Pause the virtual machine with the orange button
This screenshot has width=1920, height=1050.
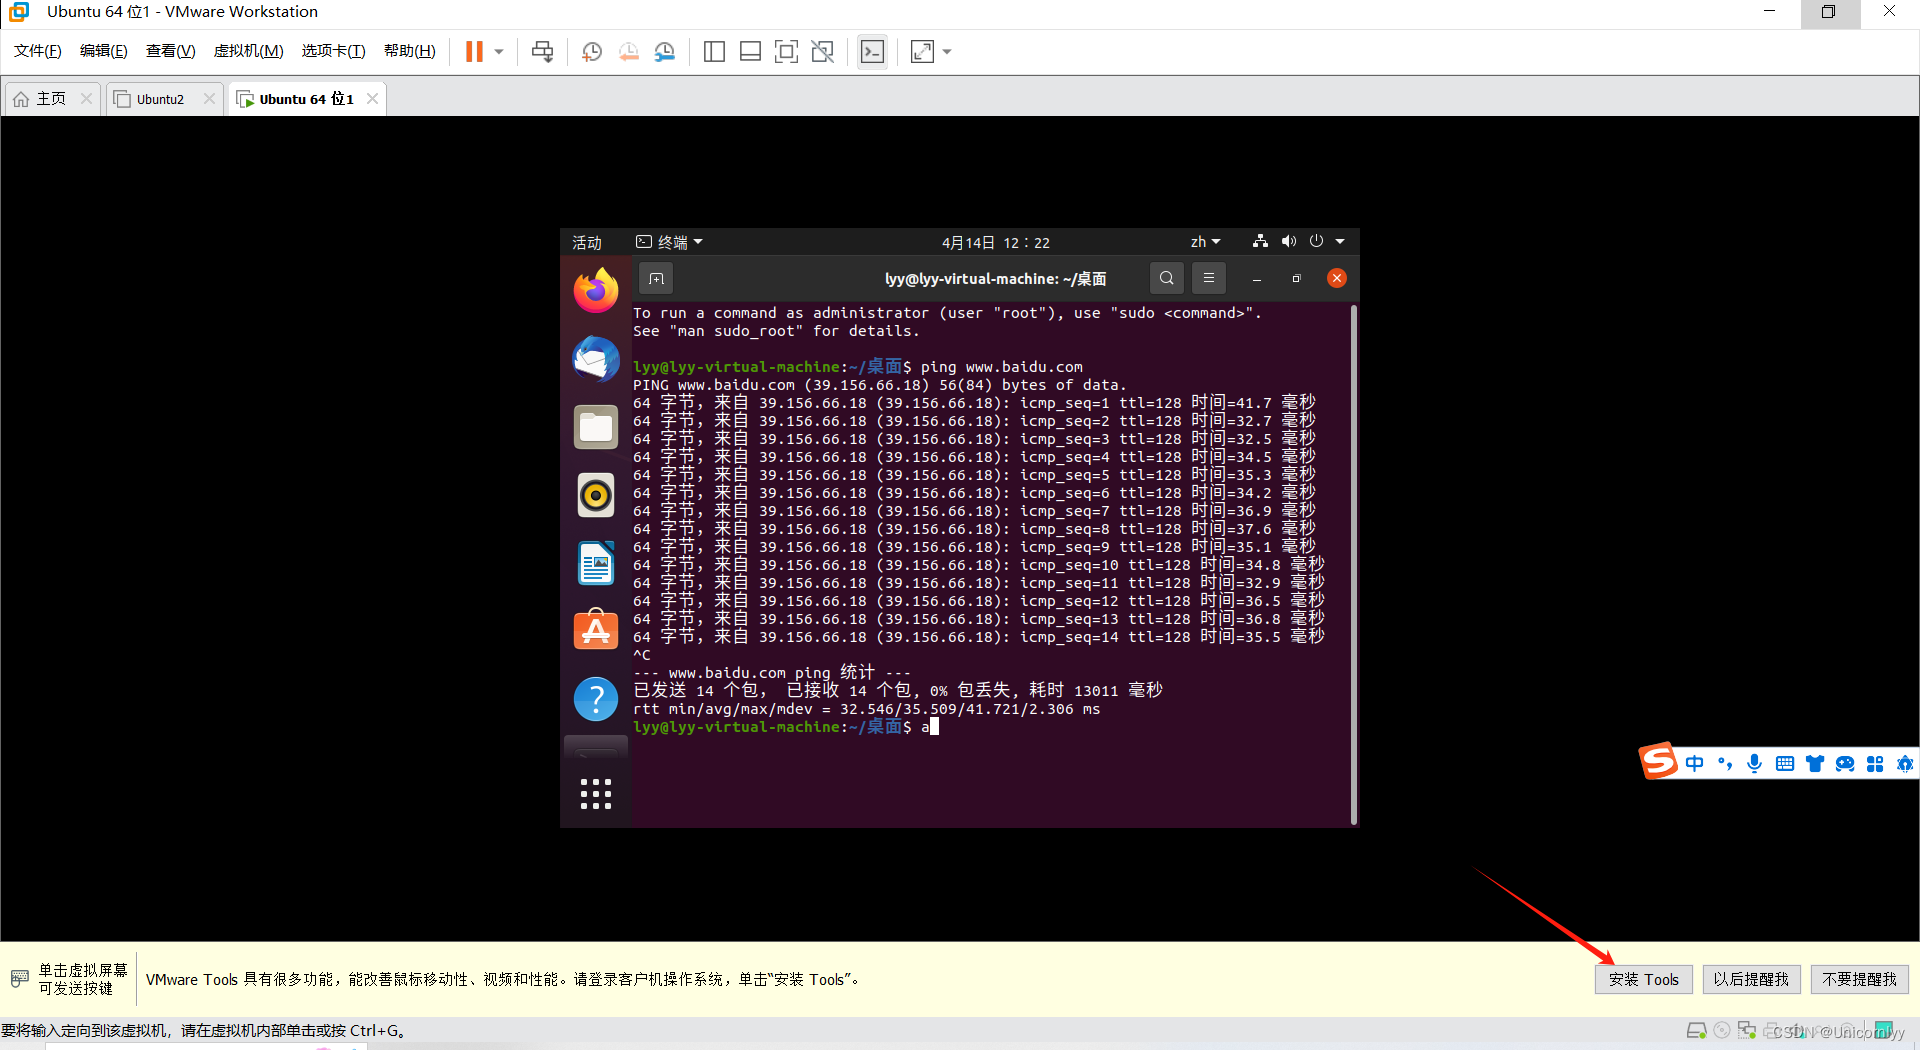pyautogui.click(x=474, y=52)
